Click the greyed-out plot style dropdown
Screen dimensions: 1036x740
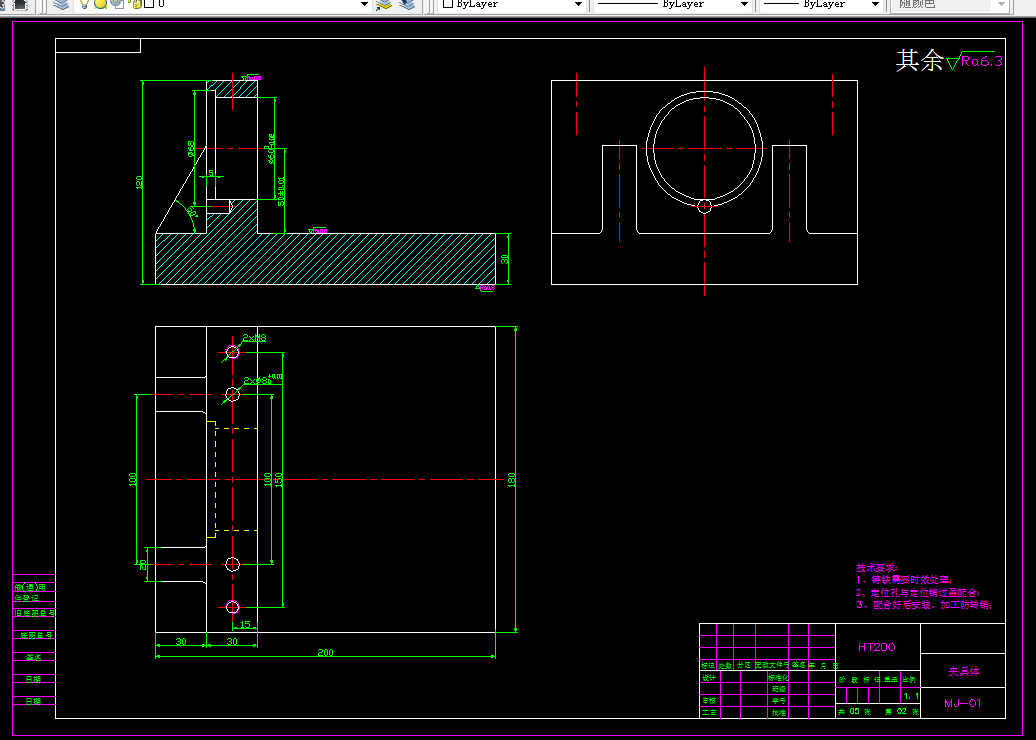[x=948, y=5]
